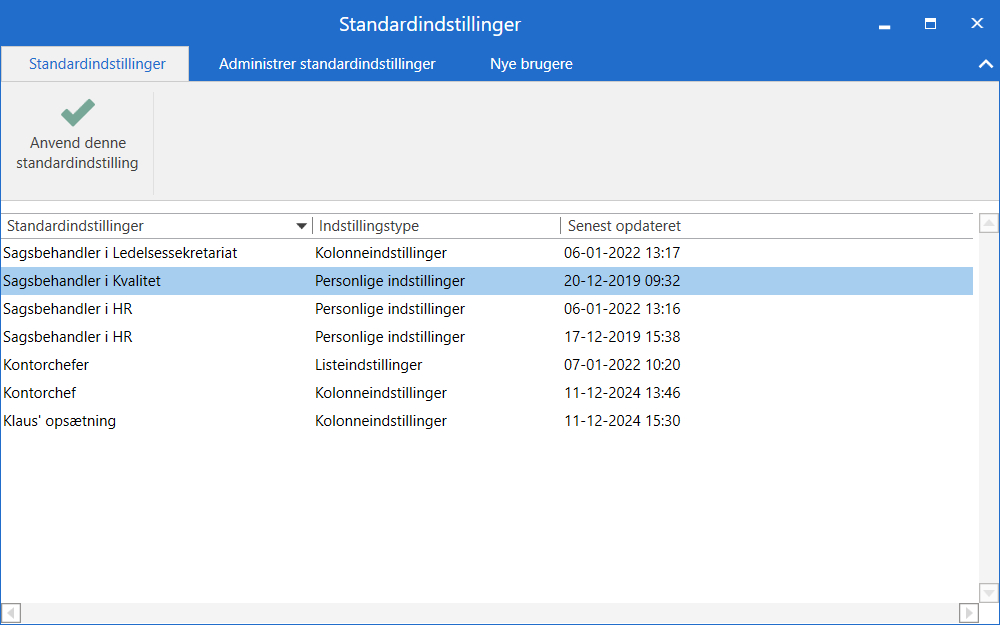Select the Standardindstillinger ribbon tab

(x=96, y=64)
